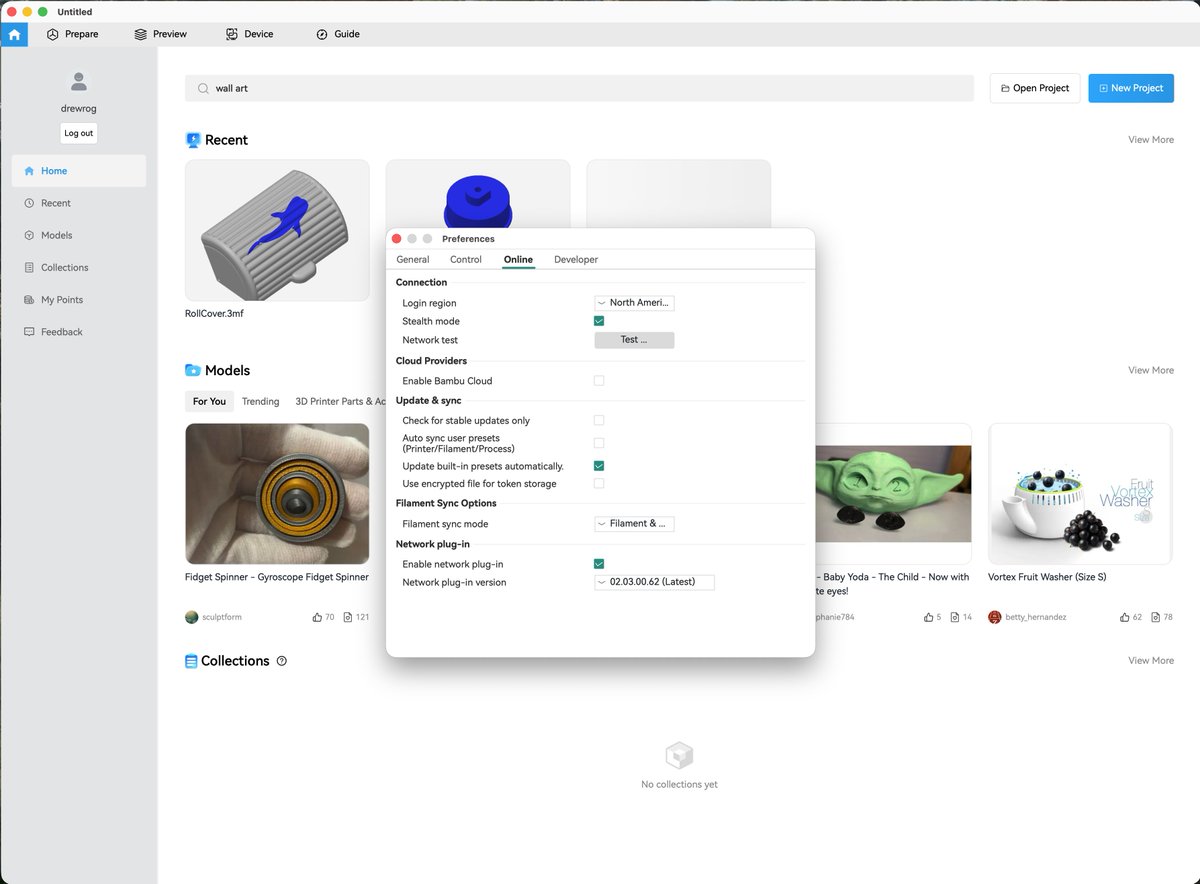Select My Points in the sidebar
The image size is (1200, 884).
tap(79, 300)
